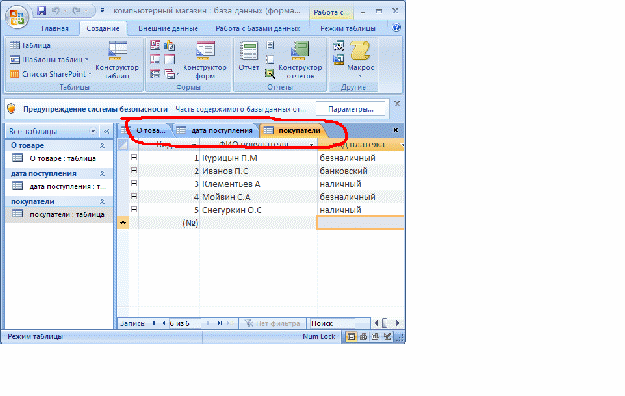Select all records with corner selector
Image resolution: width=625 pixels, height=396 pixels.
[x=123, y=144]
